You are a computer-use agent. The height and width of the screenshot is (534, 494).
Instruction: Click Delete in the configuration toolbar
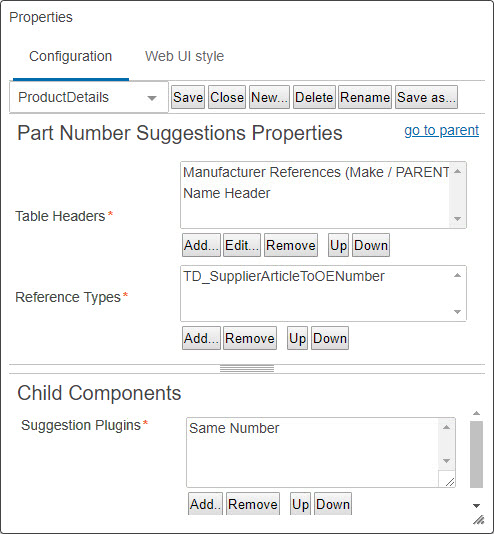tap(314, 97)
